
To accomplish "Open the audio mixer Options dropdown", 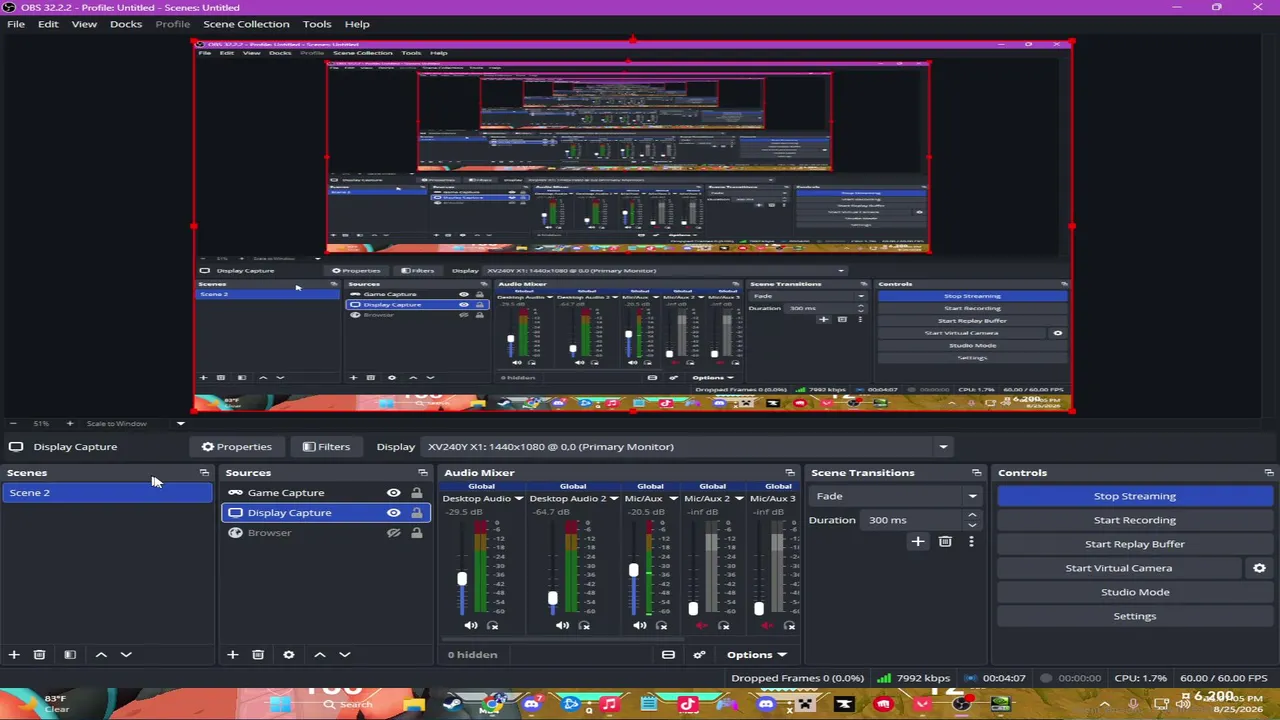I will [757, 655].
